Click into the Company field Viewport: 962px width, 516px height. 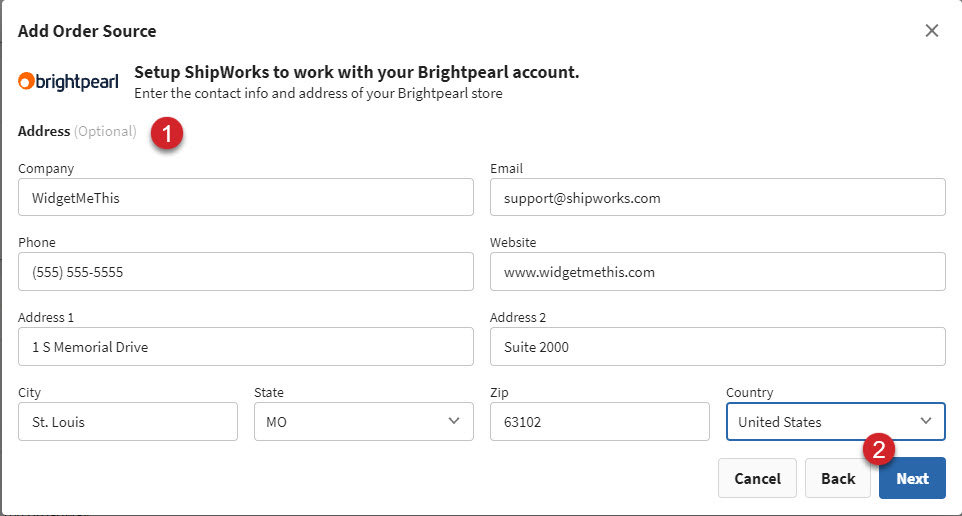(x=245, y=197)
